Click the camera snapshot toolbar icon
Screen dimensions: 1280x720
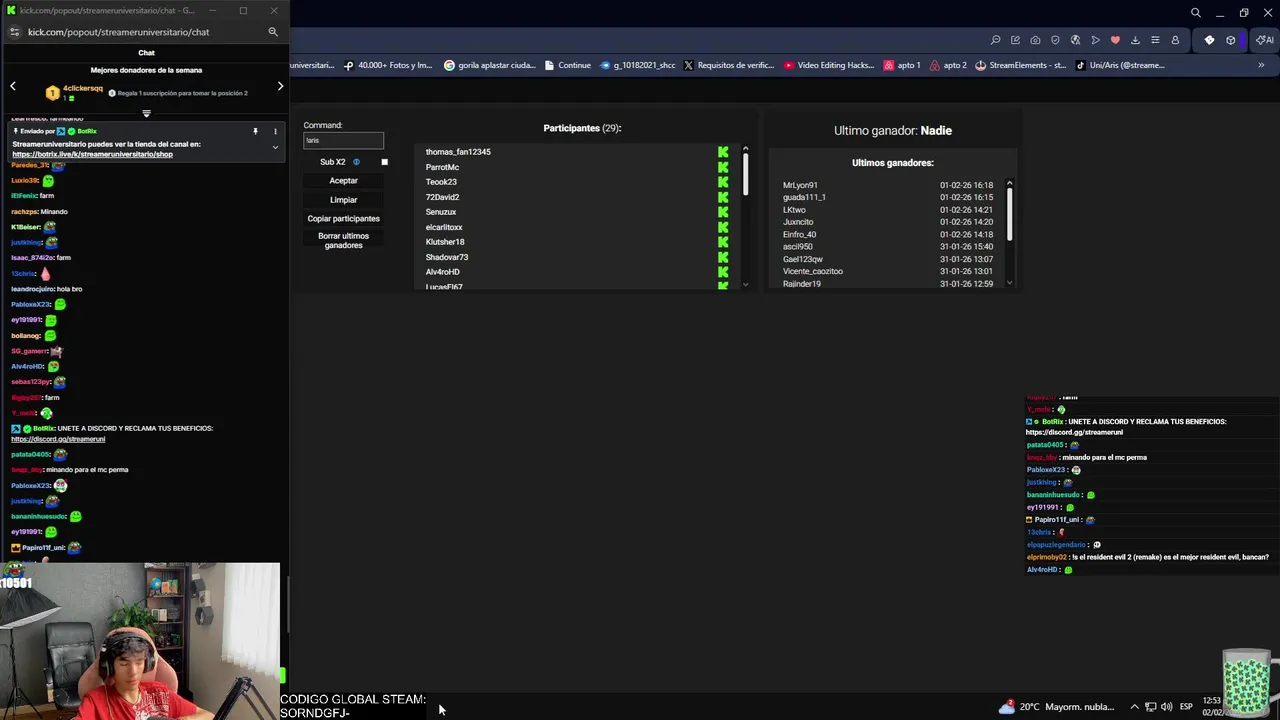1035,40
